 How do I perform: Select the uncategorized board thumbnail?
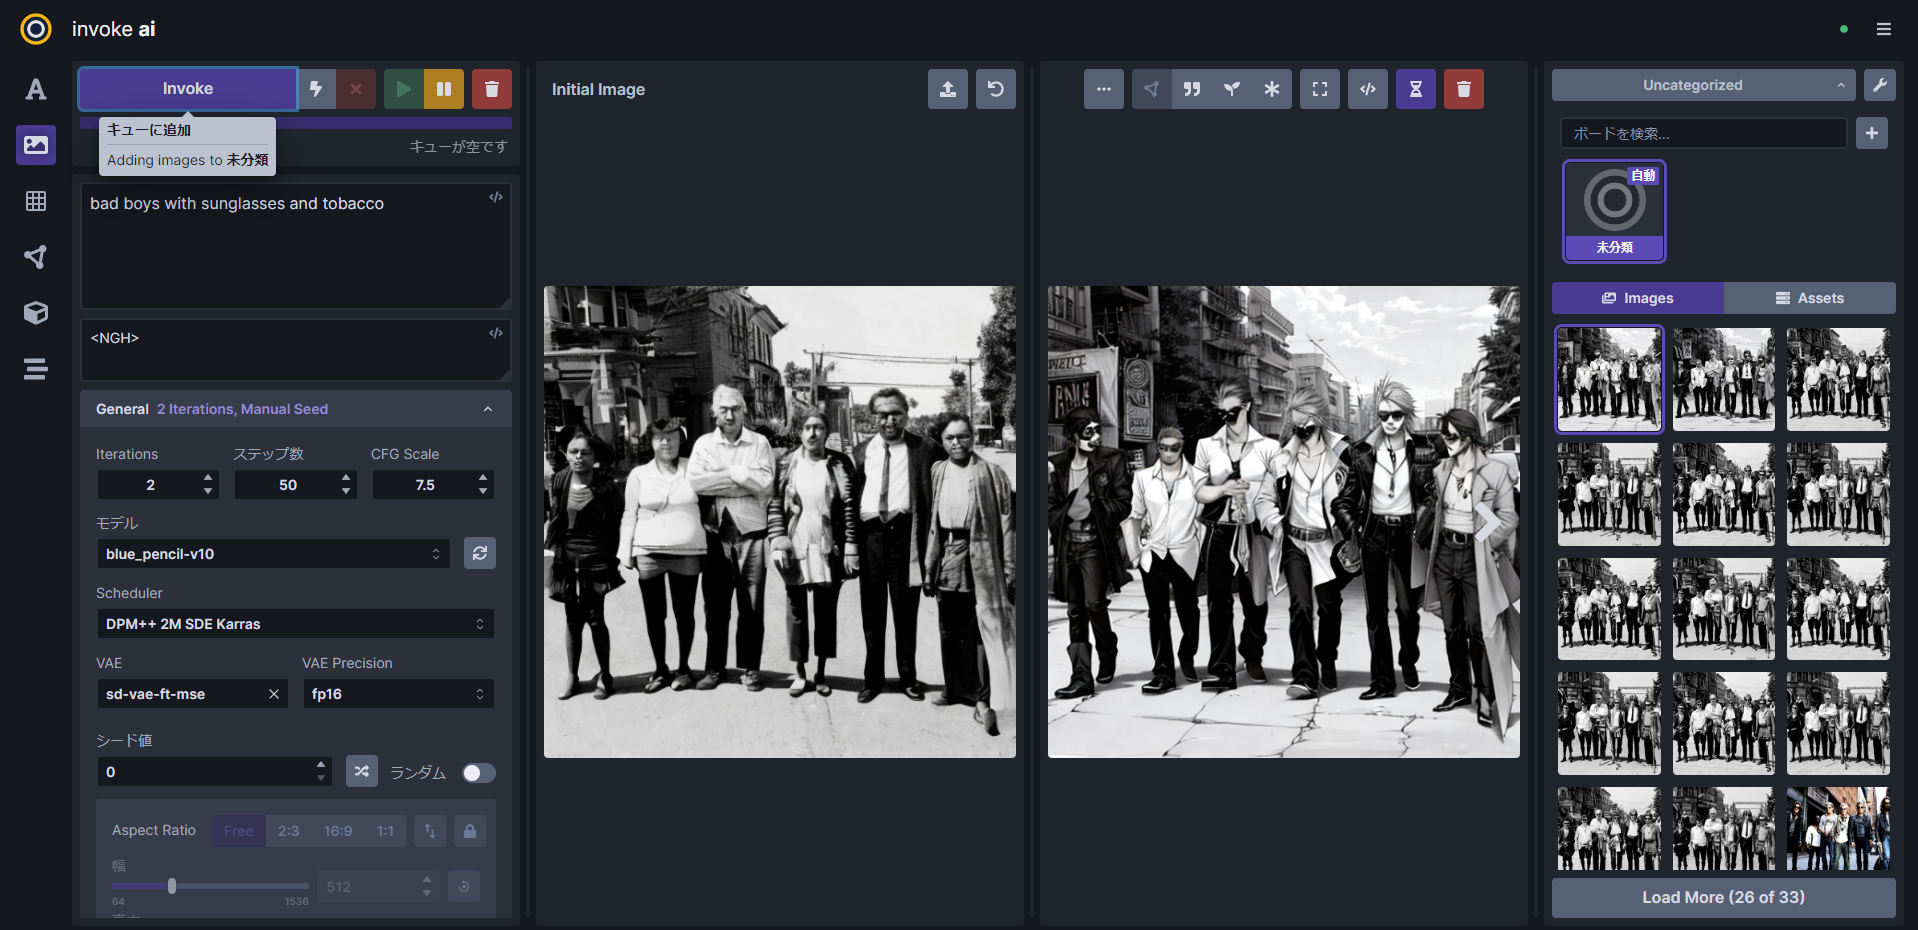coord(1615,211)
